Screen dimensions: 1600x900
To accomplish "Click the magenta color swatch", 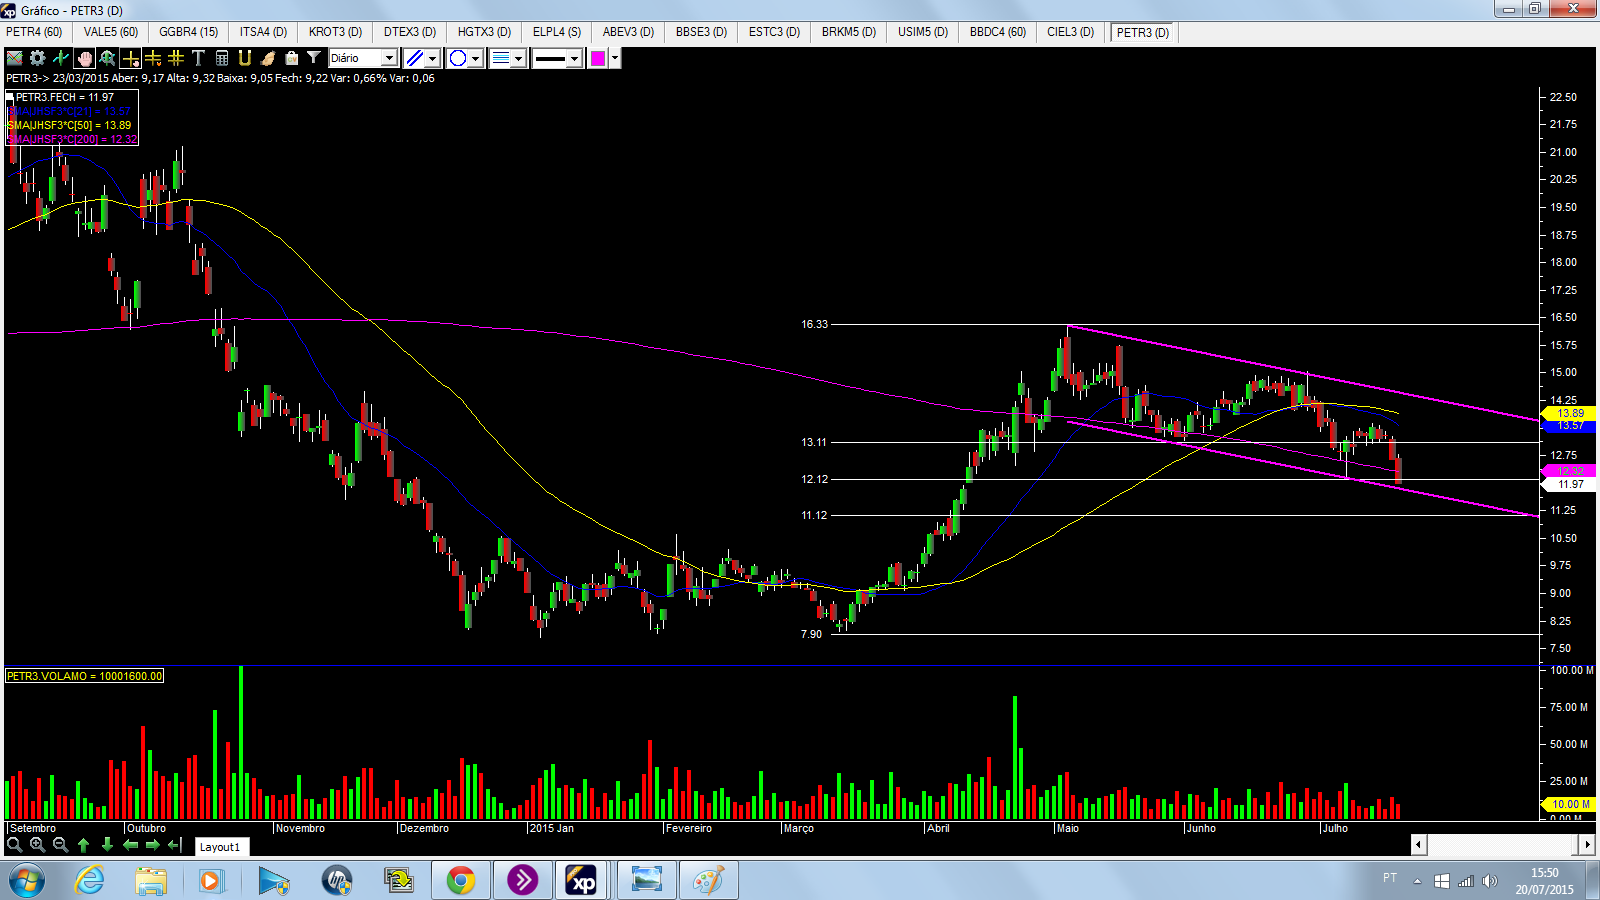I will [598, 58].
